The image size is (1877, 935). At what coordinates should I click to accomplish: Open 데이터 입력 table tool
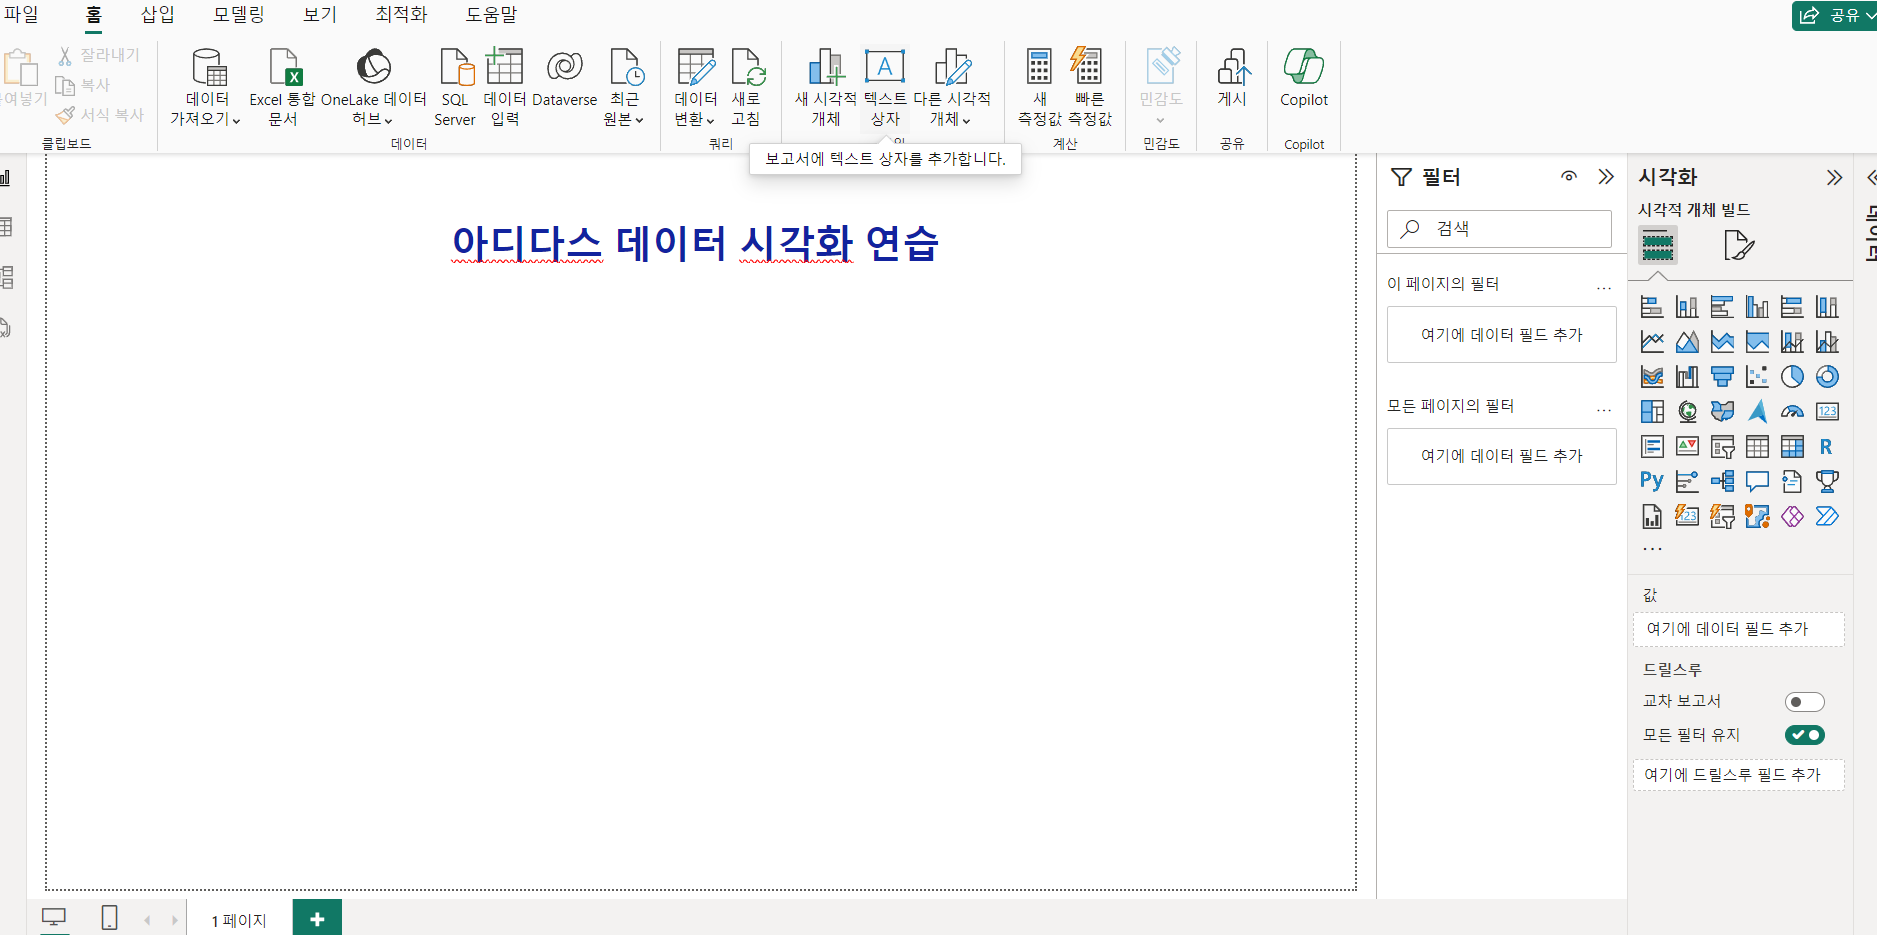pyautogui.click(x=505, y=88)
